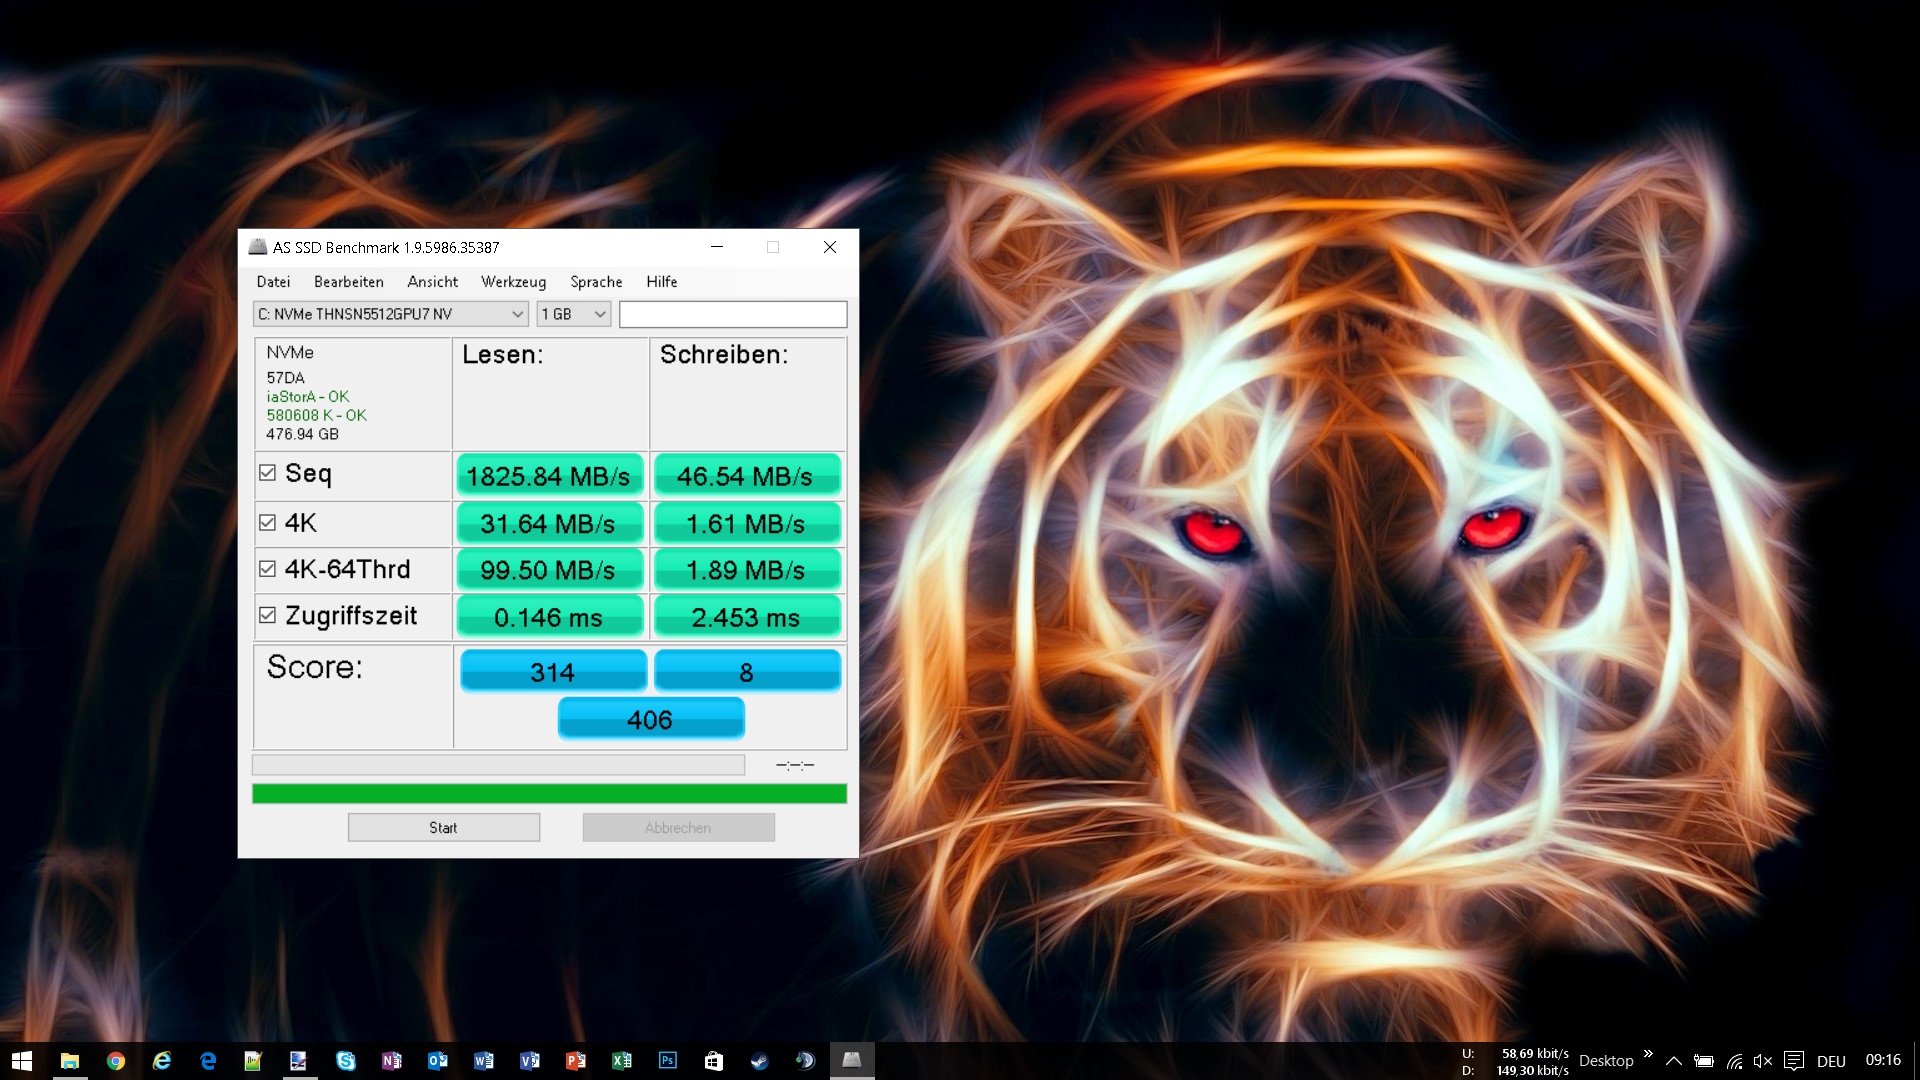The height and width of the screenshot is (1080, 1920).
Task: Open Excel from the taskbar
Action: click(x=622, y=1060)
